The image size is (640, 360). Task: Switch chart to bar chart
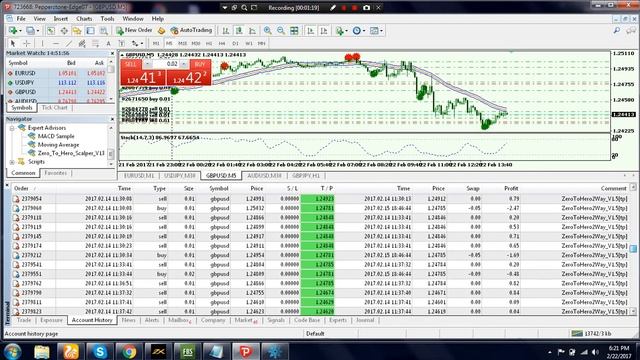point(226,31)
